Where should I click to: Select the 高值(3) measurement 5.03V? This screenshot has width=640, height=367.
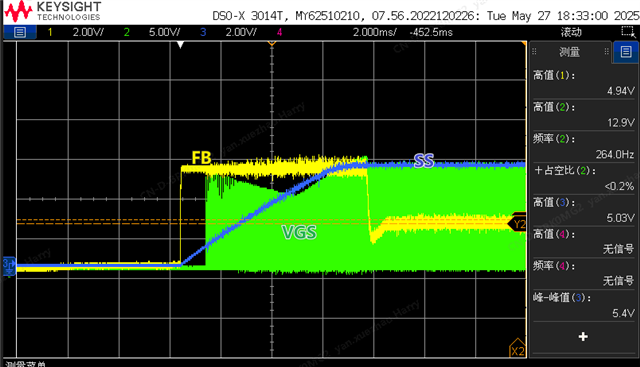pos(584,210)
